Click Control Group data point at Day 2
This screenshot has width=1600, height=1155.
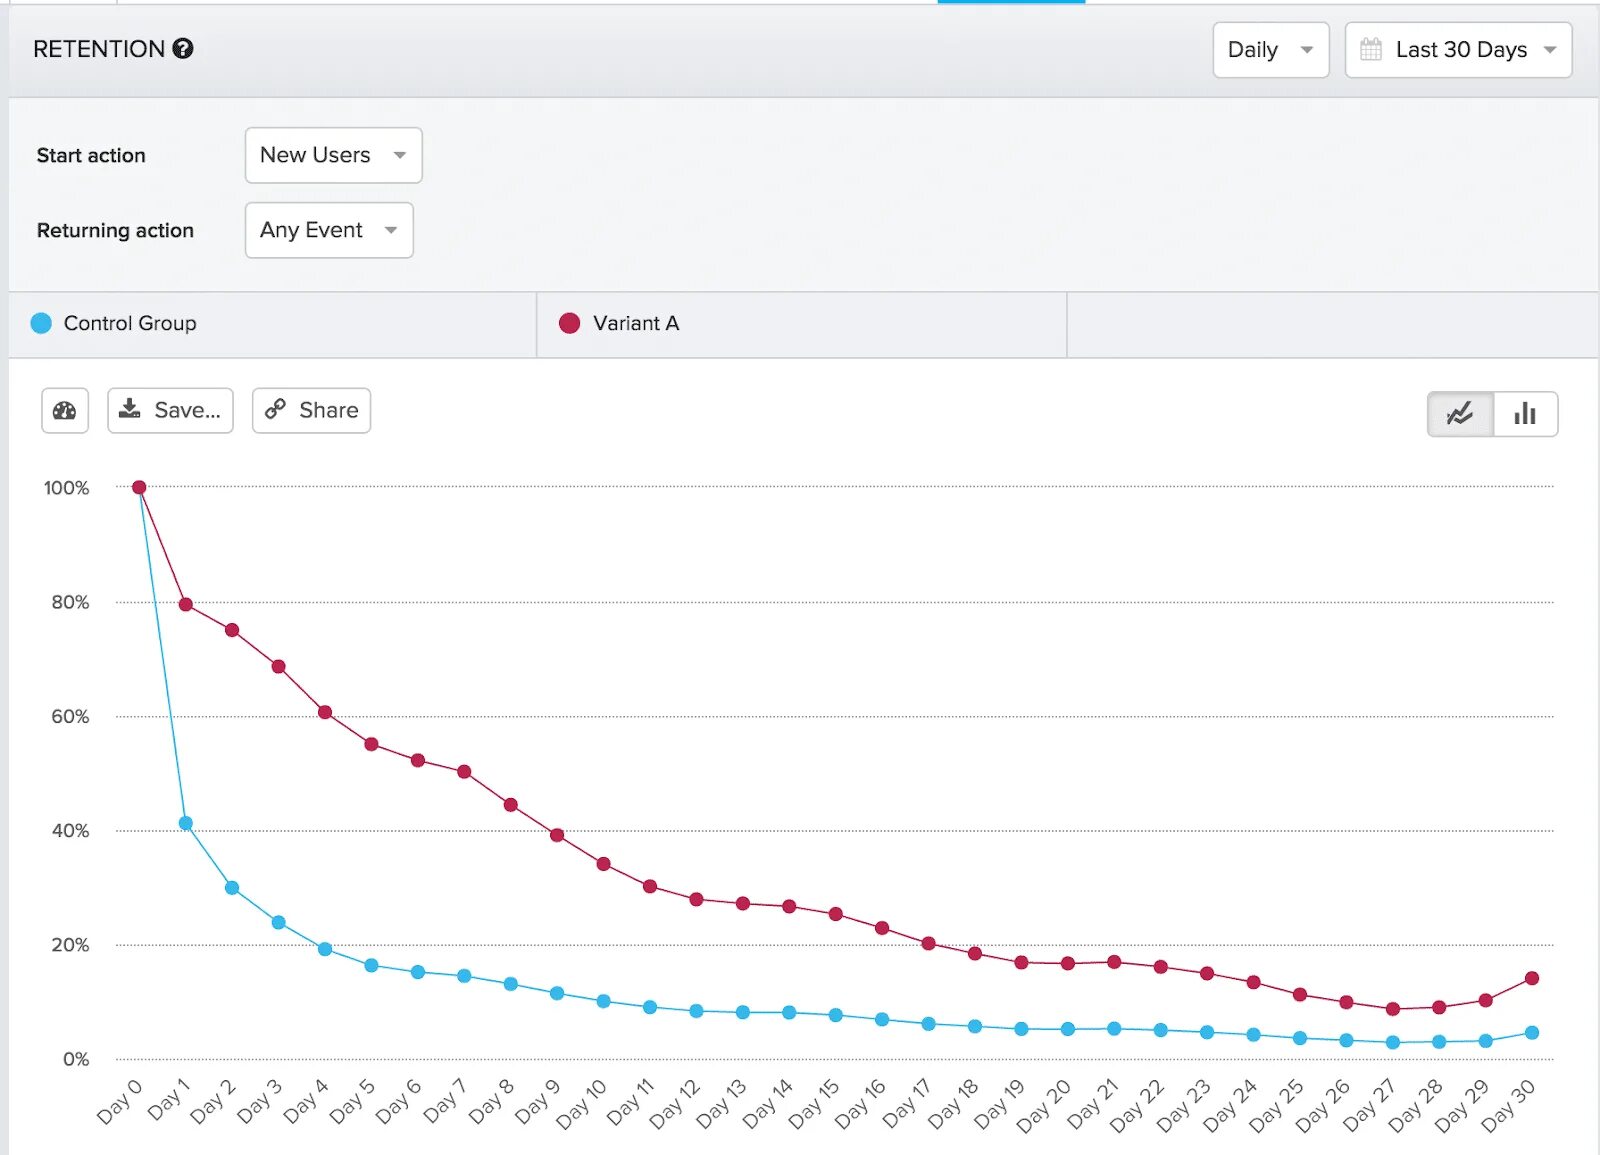point(232,887)
